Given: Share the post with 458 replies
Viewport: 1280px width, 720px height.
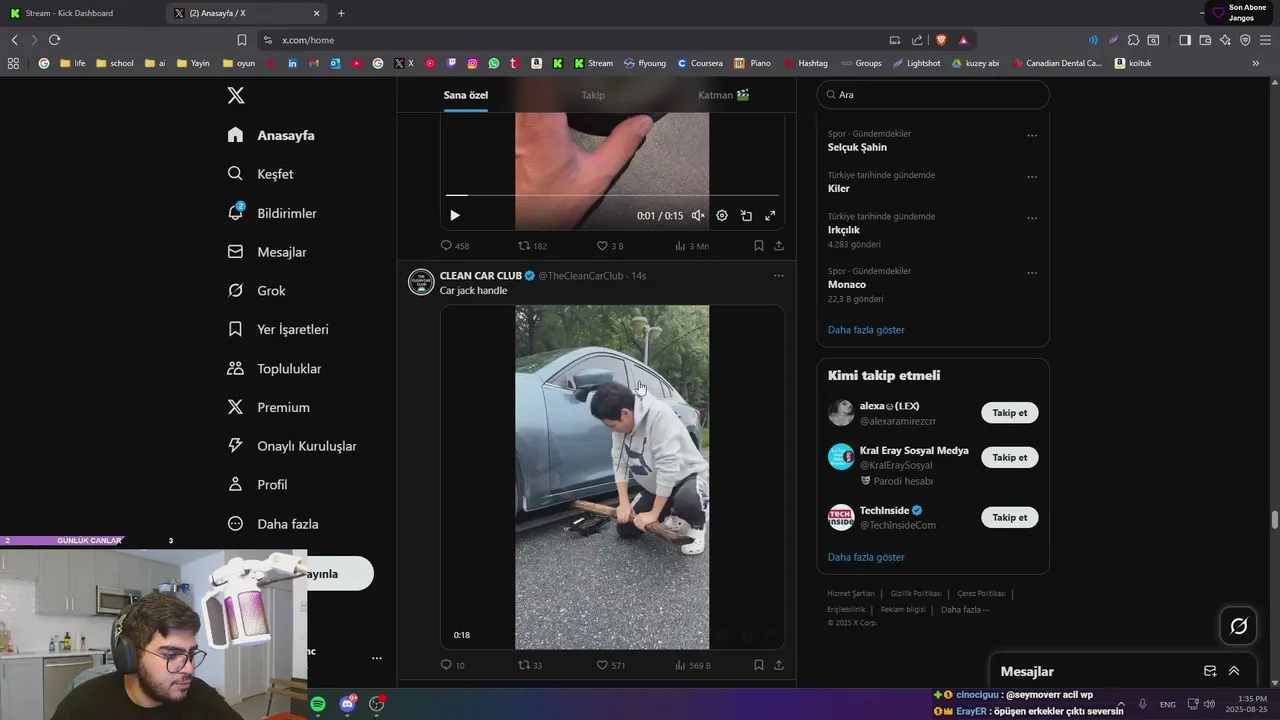Looking at the screenshot, I should [779, 245].
